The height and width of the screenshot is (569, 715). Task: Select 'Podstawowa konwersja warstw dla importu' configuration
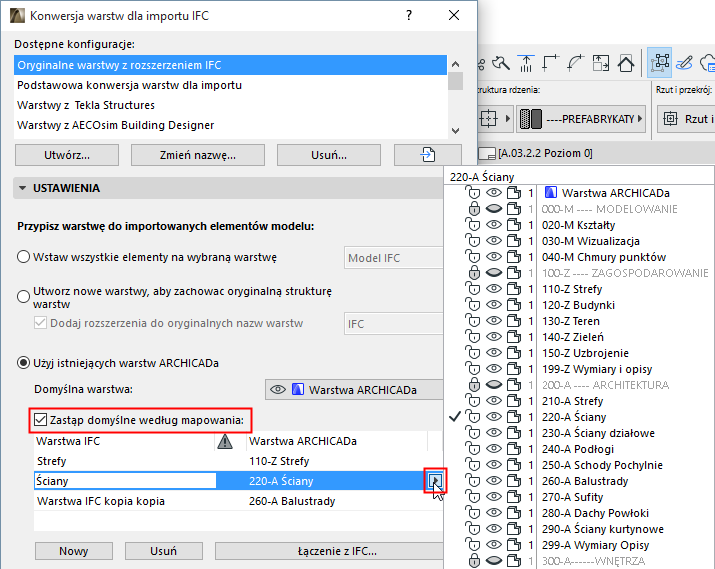pyautogui.click(x=230, y=85)
